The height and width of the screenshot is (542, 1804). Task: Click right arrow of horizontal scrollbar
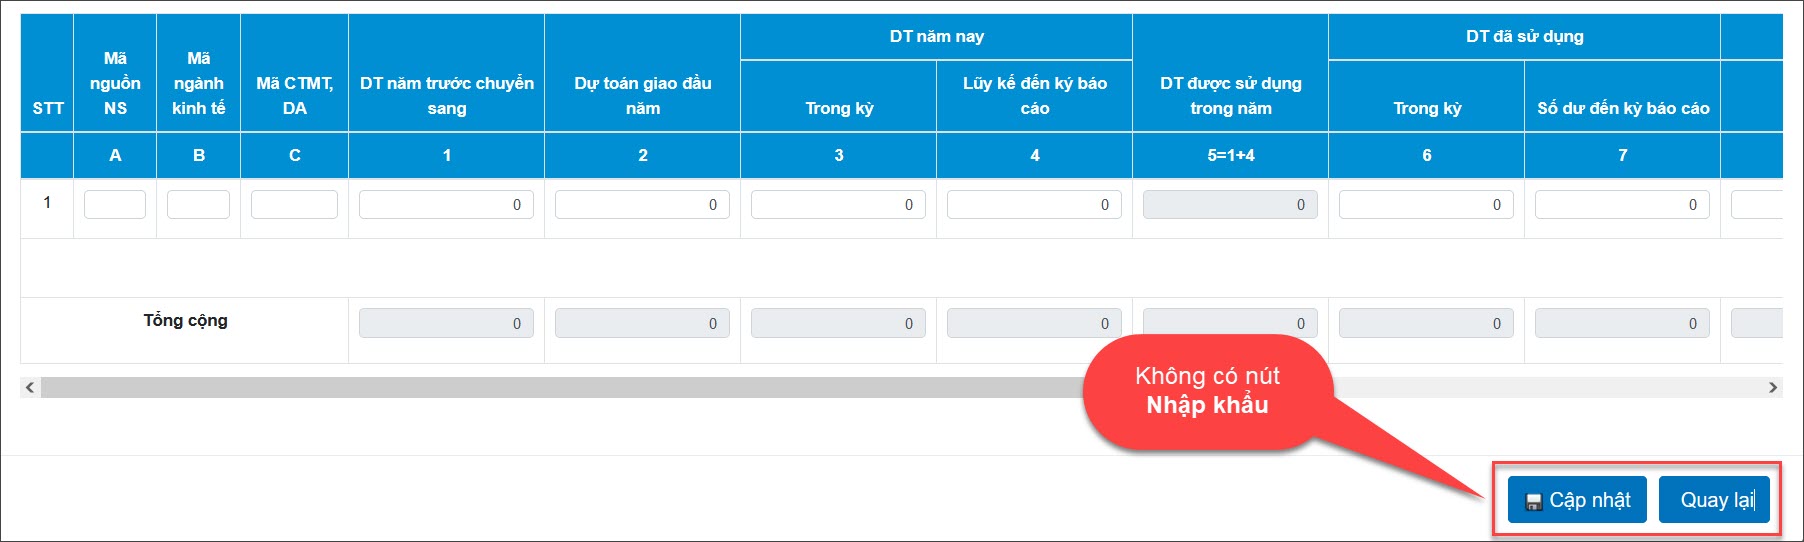pyautogui.click(x=1773, y=387)
